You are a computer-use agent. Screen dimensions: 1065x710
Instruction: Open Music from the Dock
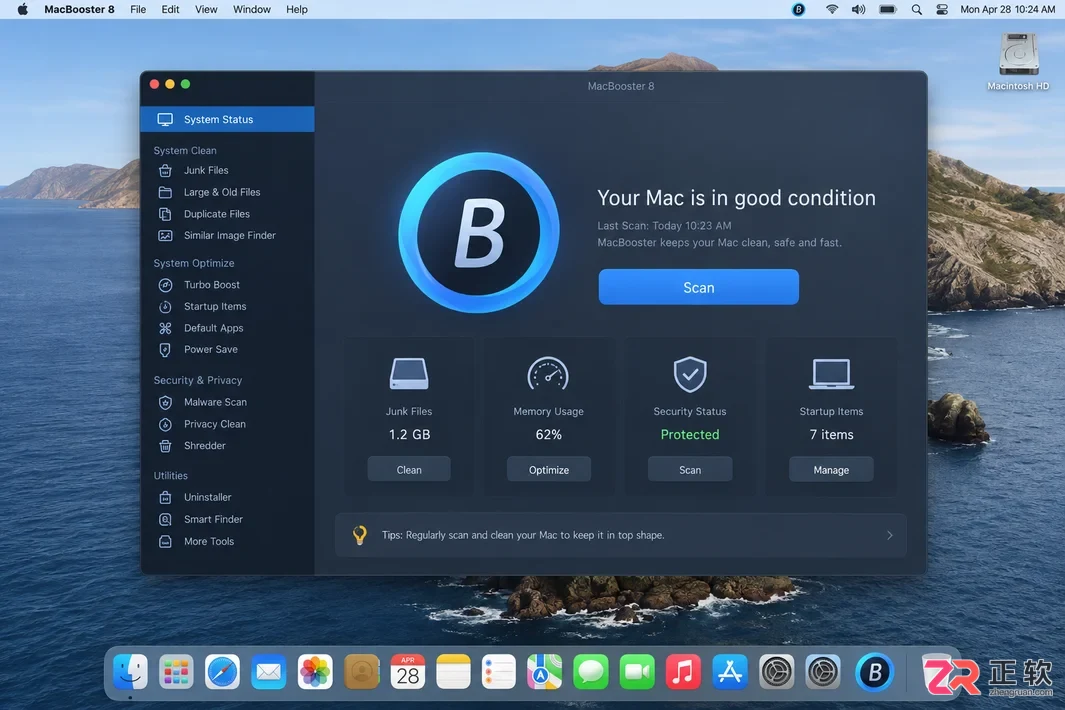[x=683, y=673]
